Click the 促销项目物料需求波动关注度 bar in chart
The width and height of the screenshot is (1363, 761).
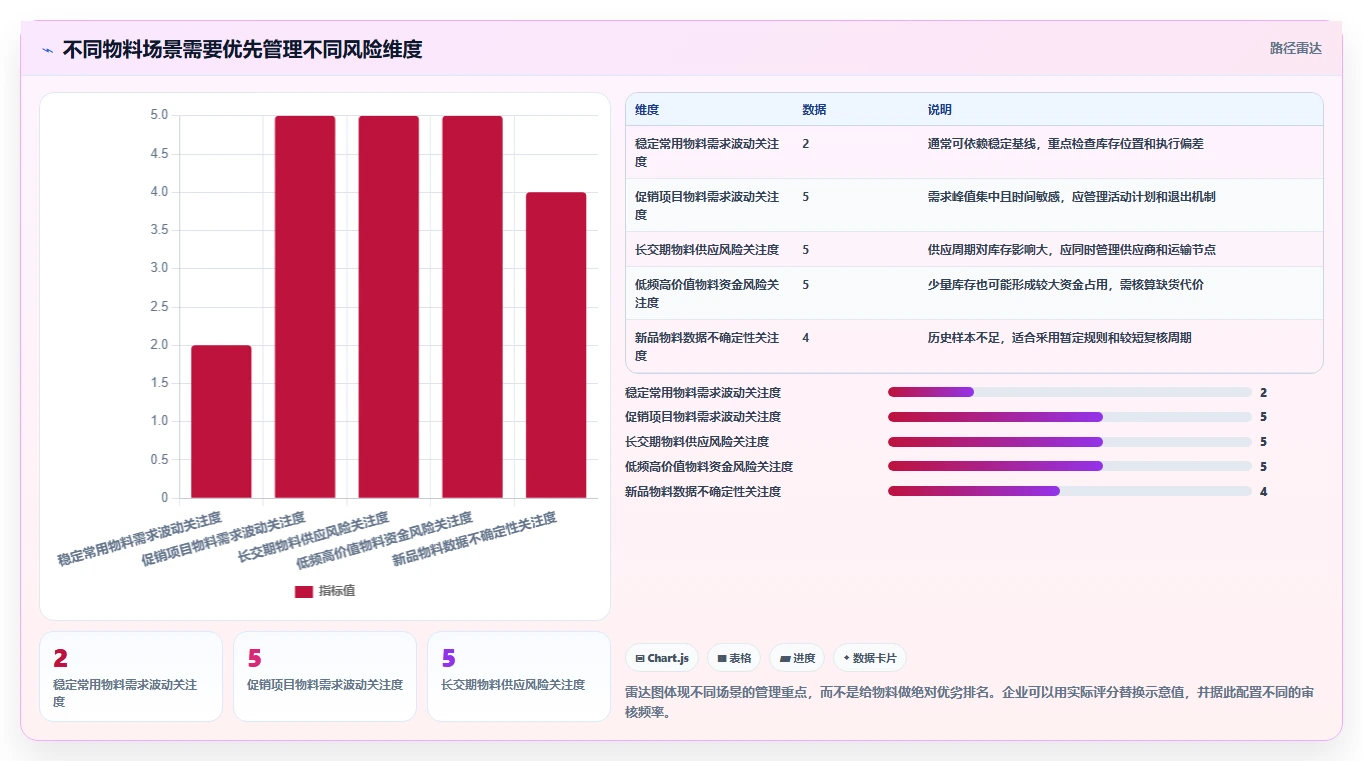tap(305, 307)
